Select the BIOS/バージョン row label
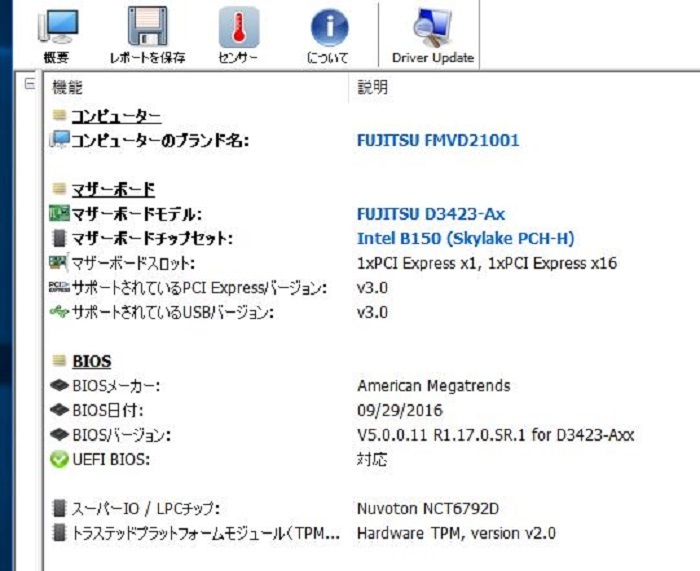This screenshot has height=571, width=700. coord(121,435)
